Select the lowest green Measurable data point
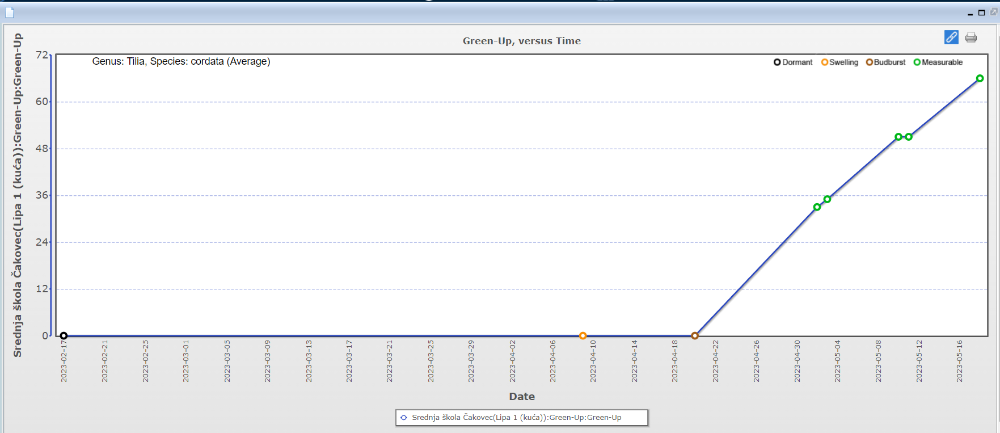This screenshot has height=433, width=1000. (x=817, y=207)
